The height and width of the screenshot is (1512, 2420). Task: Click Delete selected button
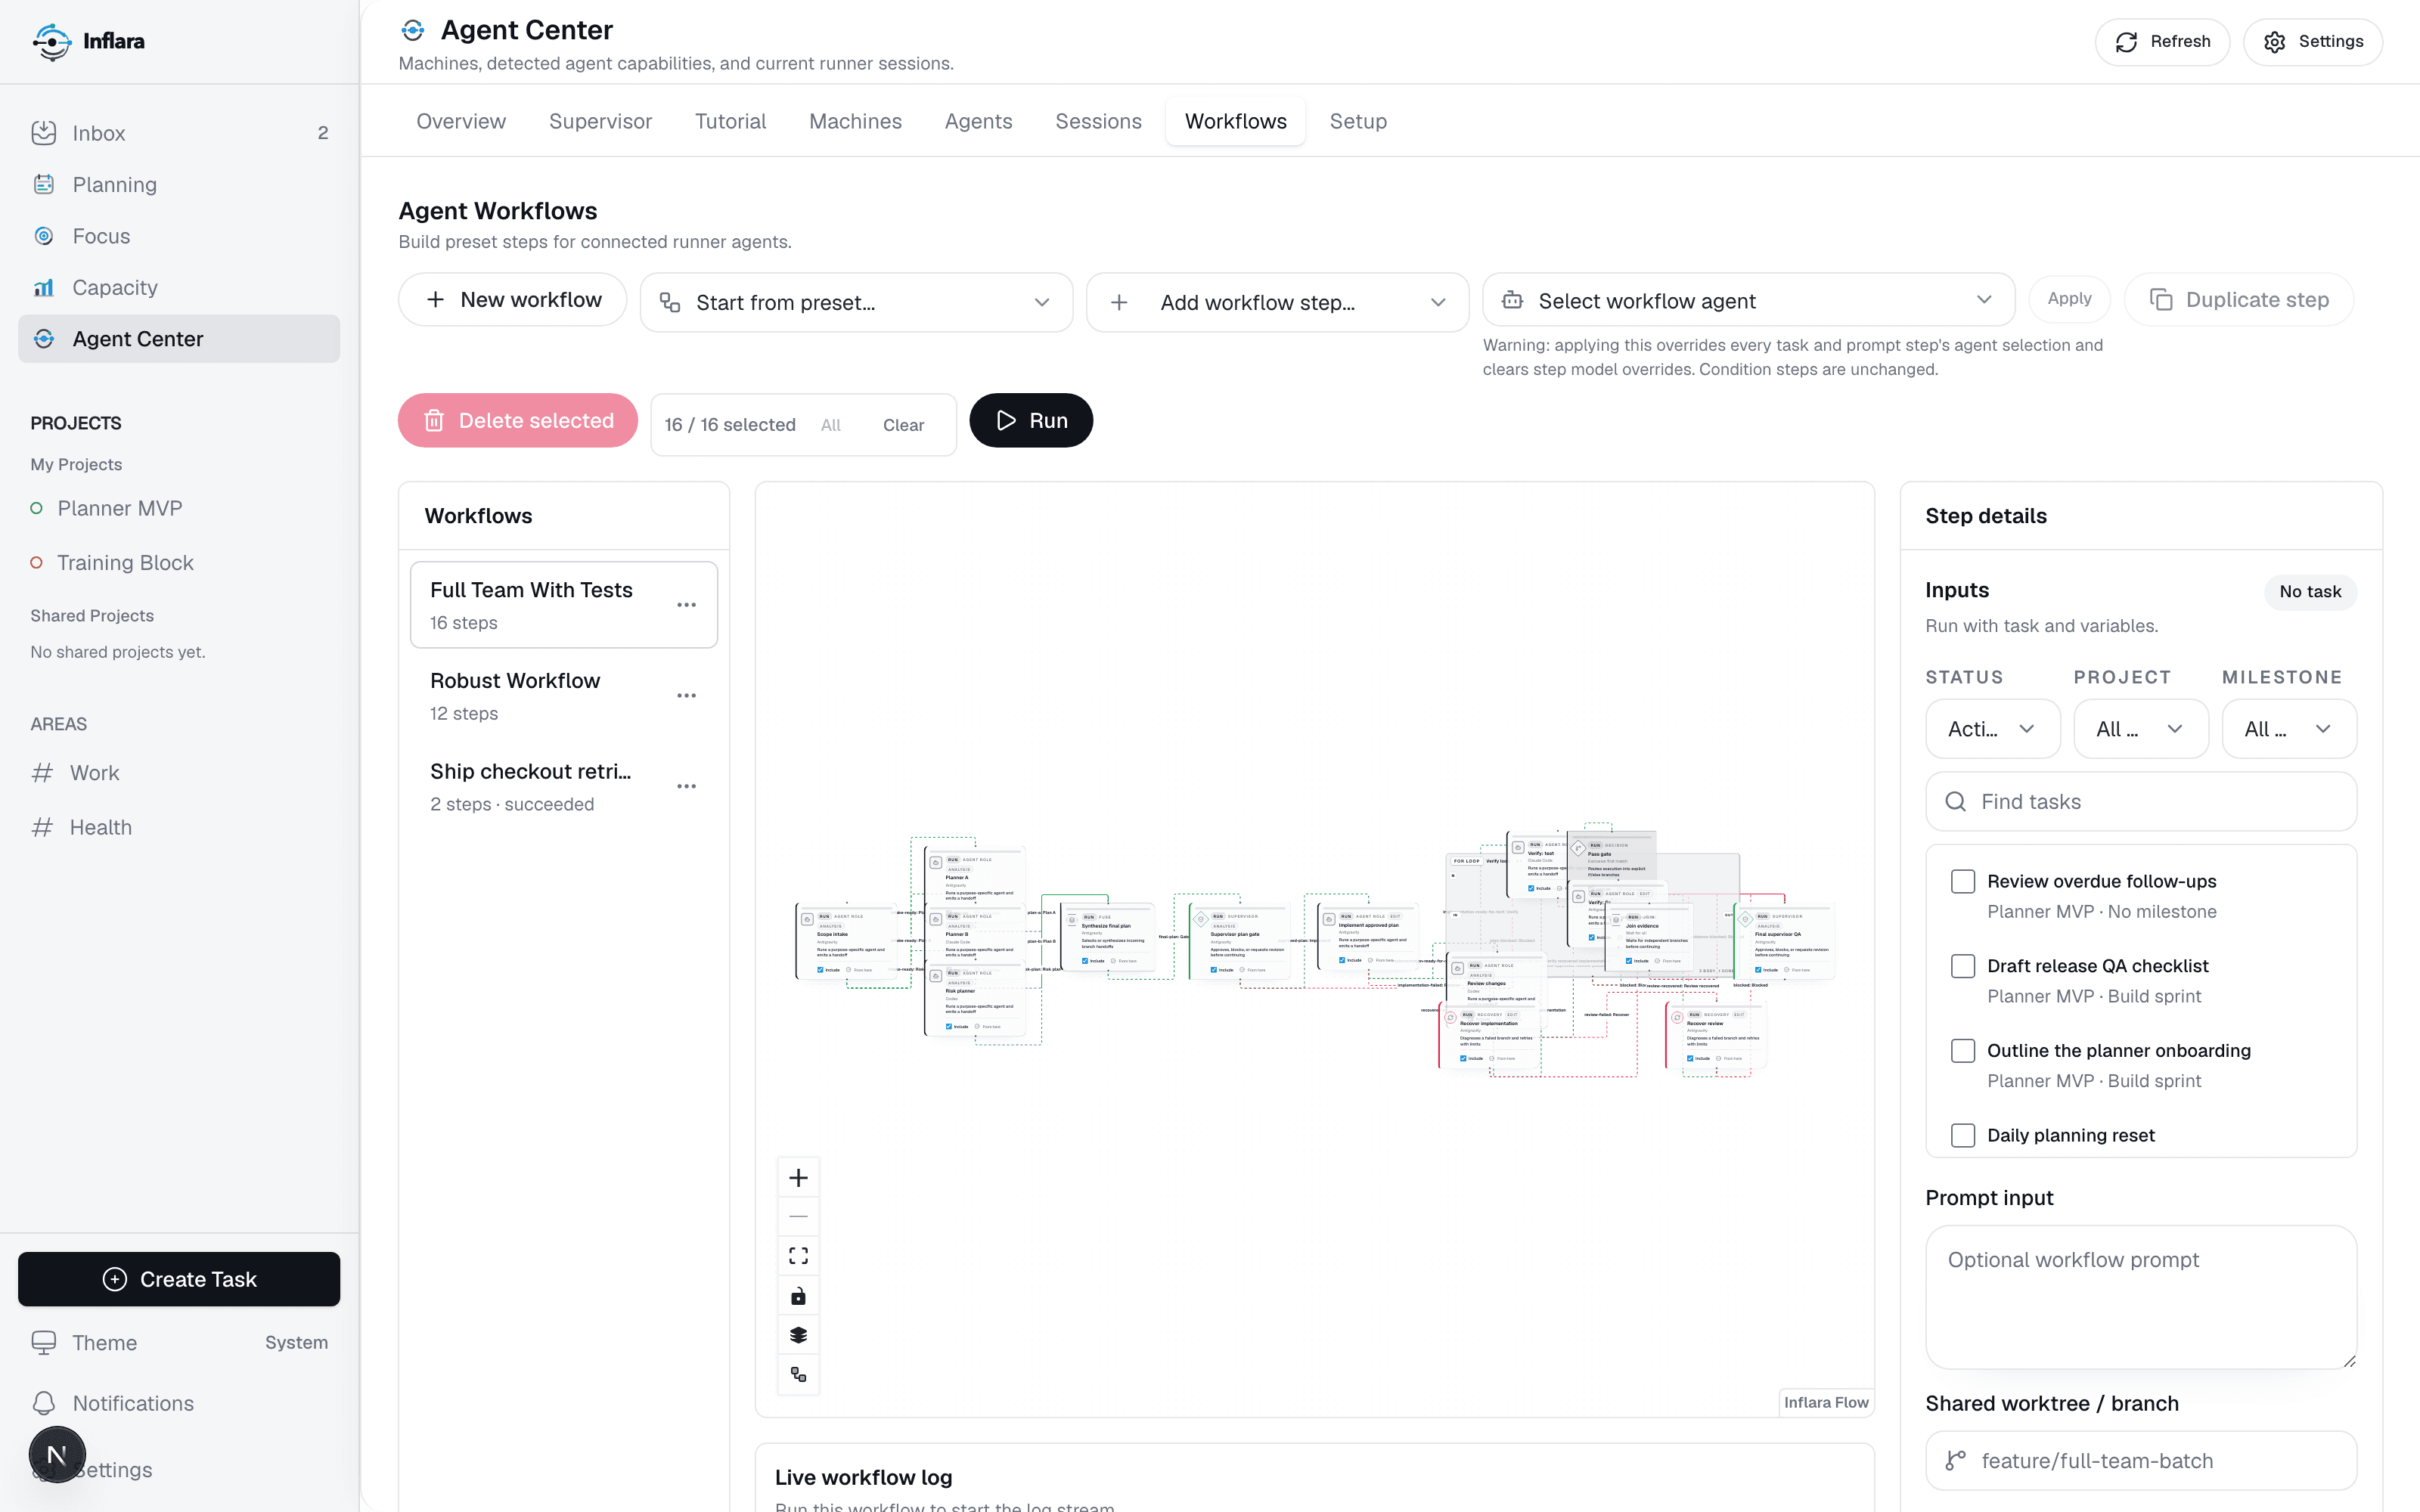coord(518,420)
